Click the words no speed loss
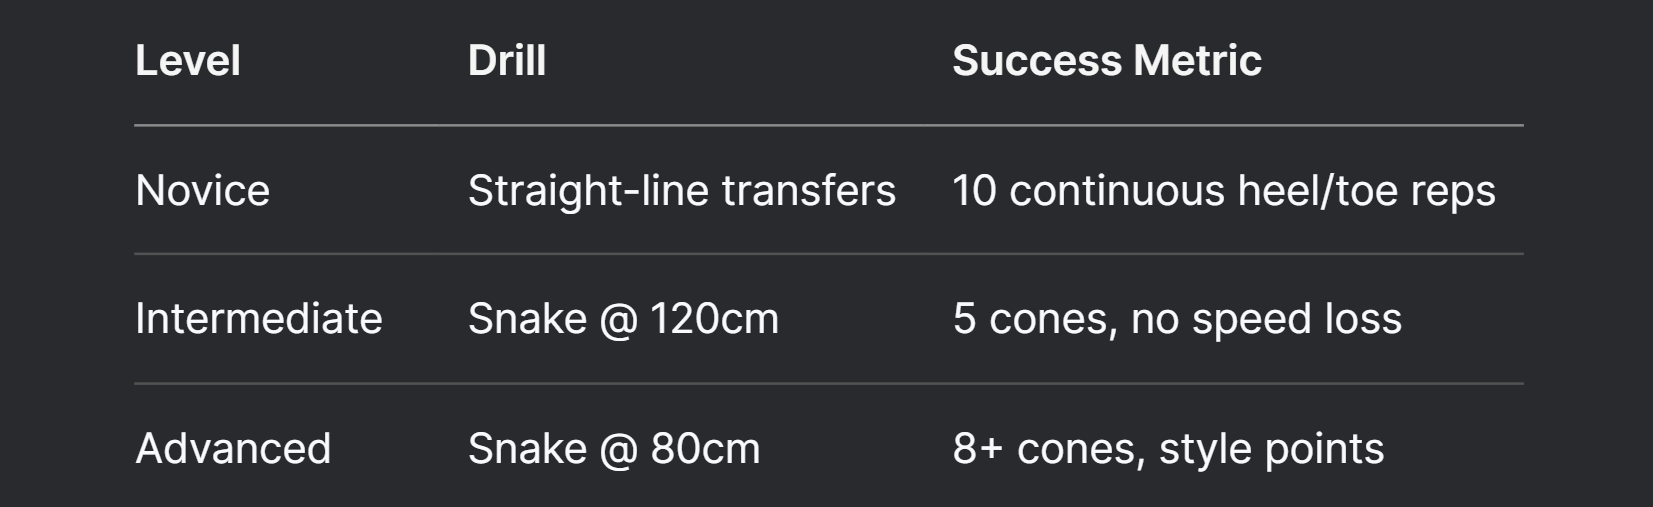 [1266, 320]
